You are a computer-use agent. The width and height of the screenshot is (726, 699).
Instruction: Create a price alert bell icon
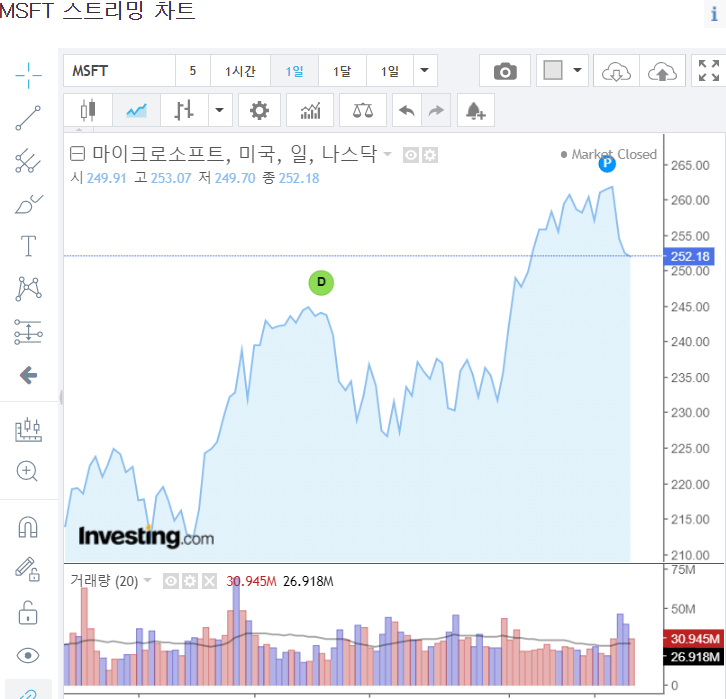[x=476, y=110]
